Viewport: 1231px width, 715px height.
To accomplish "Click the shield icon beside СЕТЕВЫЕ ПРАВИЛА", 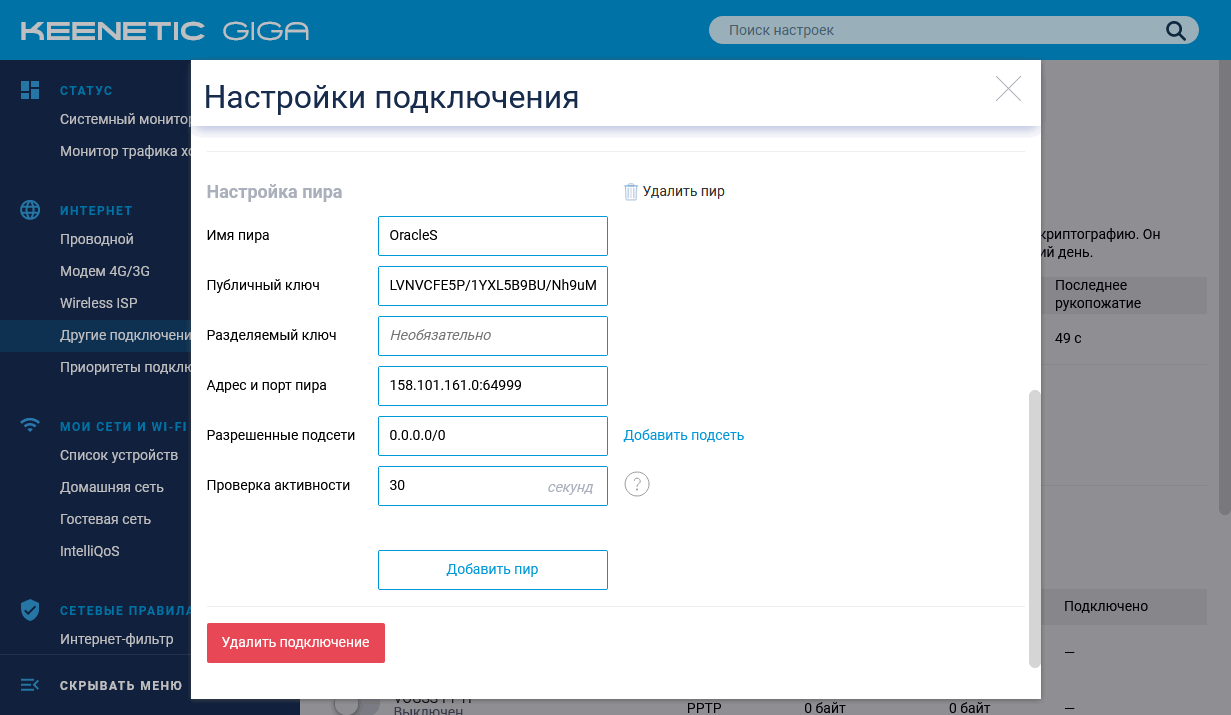I will [x=30, y=608].
